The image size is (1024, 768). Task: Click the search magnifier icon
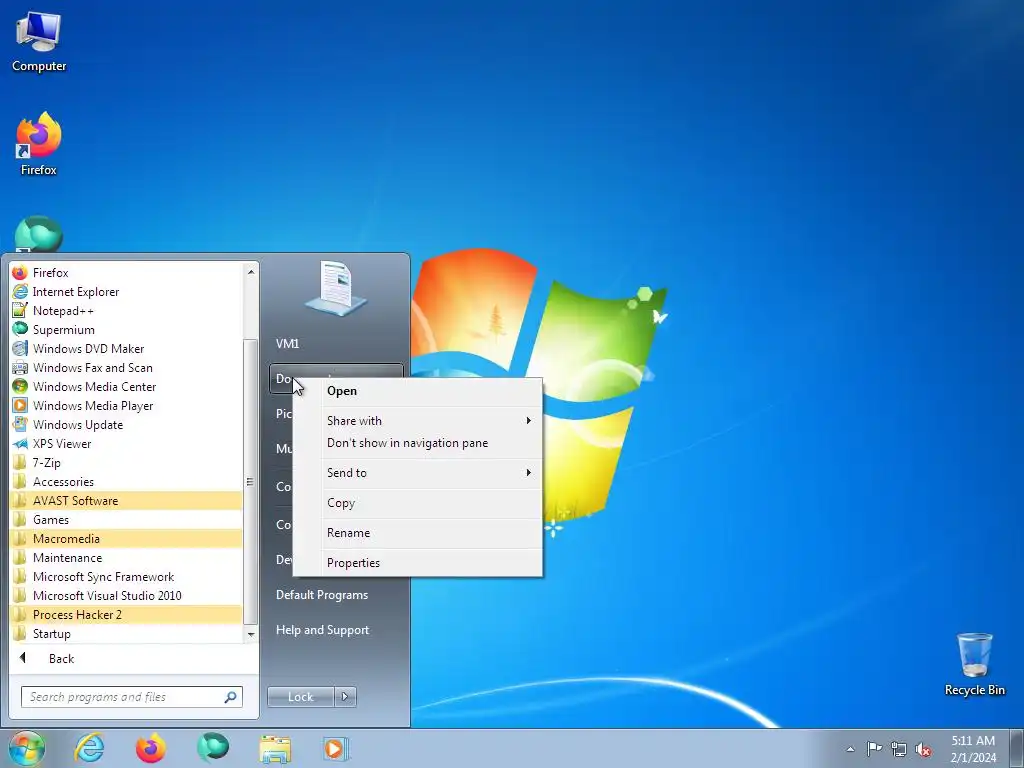tap(230, 697)
